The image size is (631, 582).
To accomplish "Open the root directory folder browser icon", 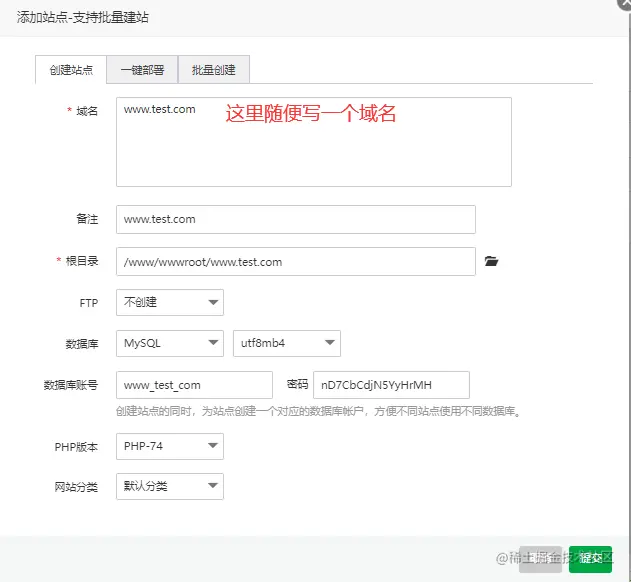I will (491, 261).
